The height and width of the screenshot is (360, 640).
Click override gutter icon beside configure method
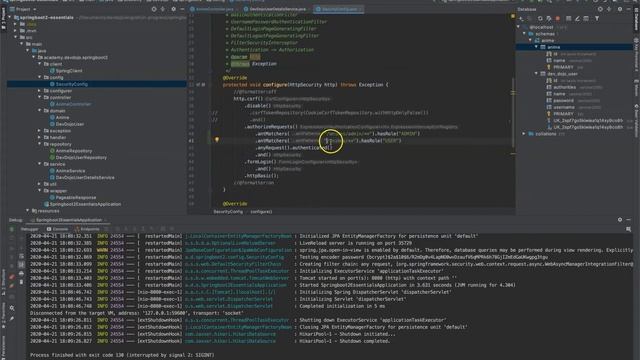[x=198, y=85]
